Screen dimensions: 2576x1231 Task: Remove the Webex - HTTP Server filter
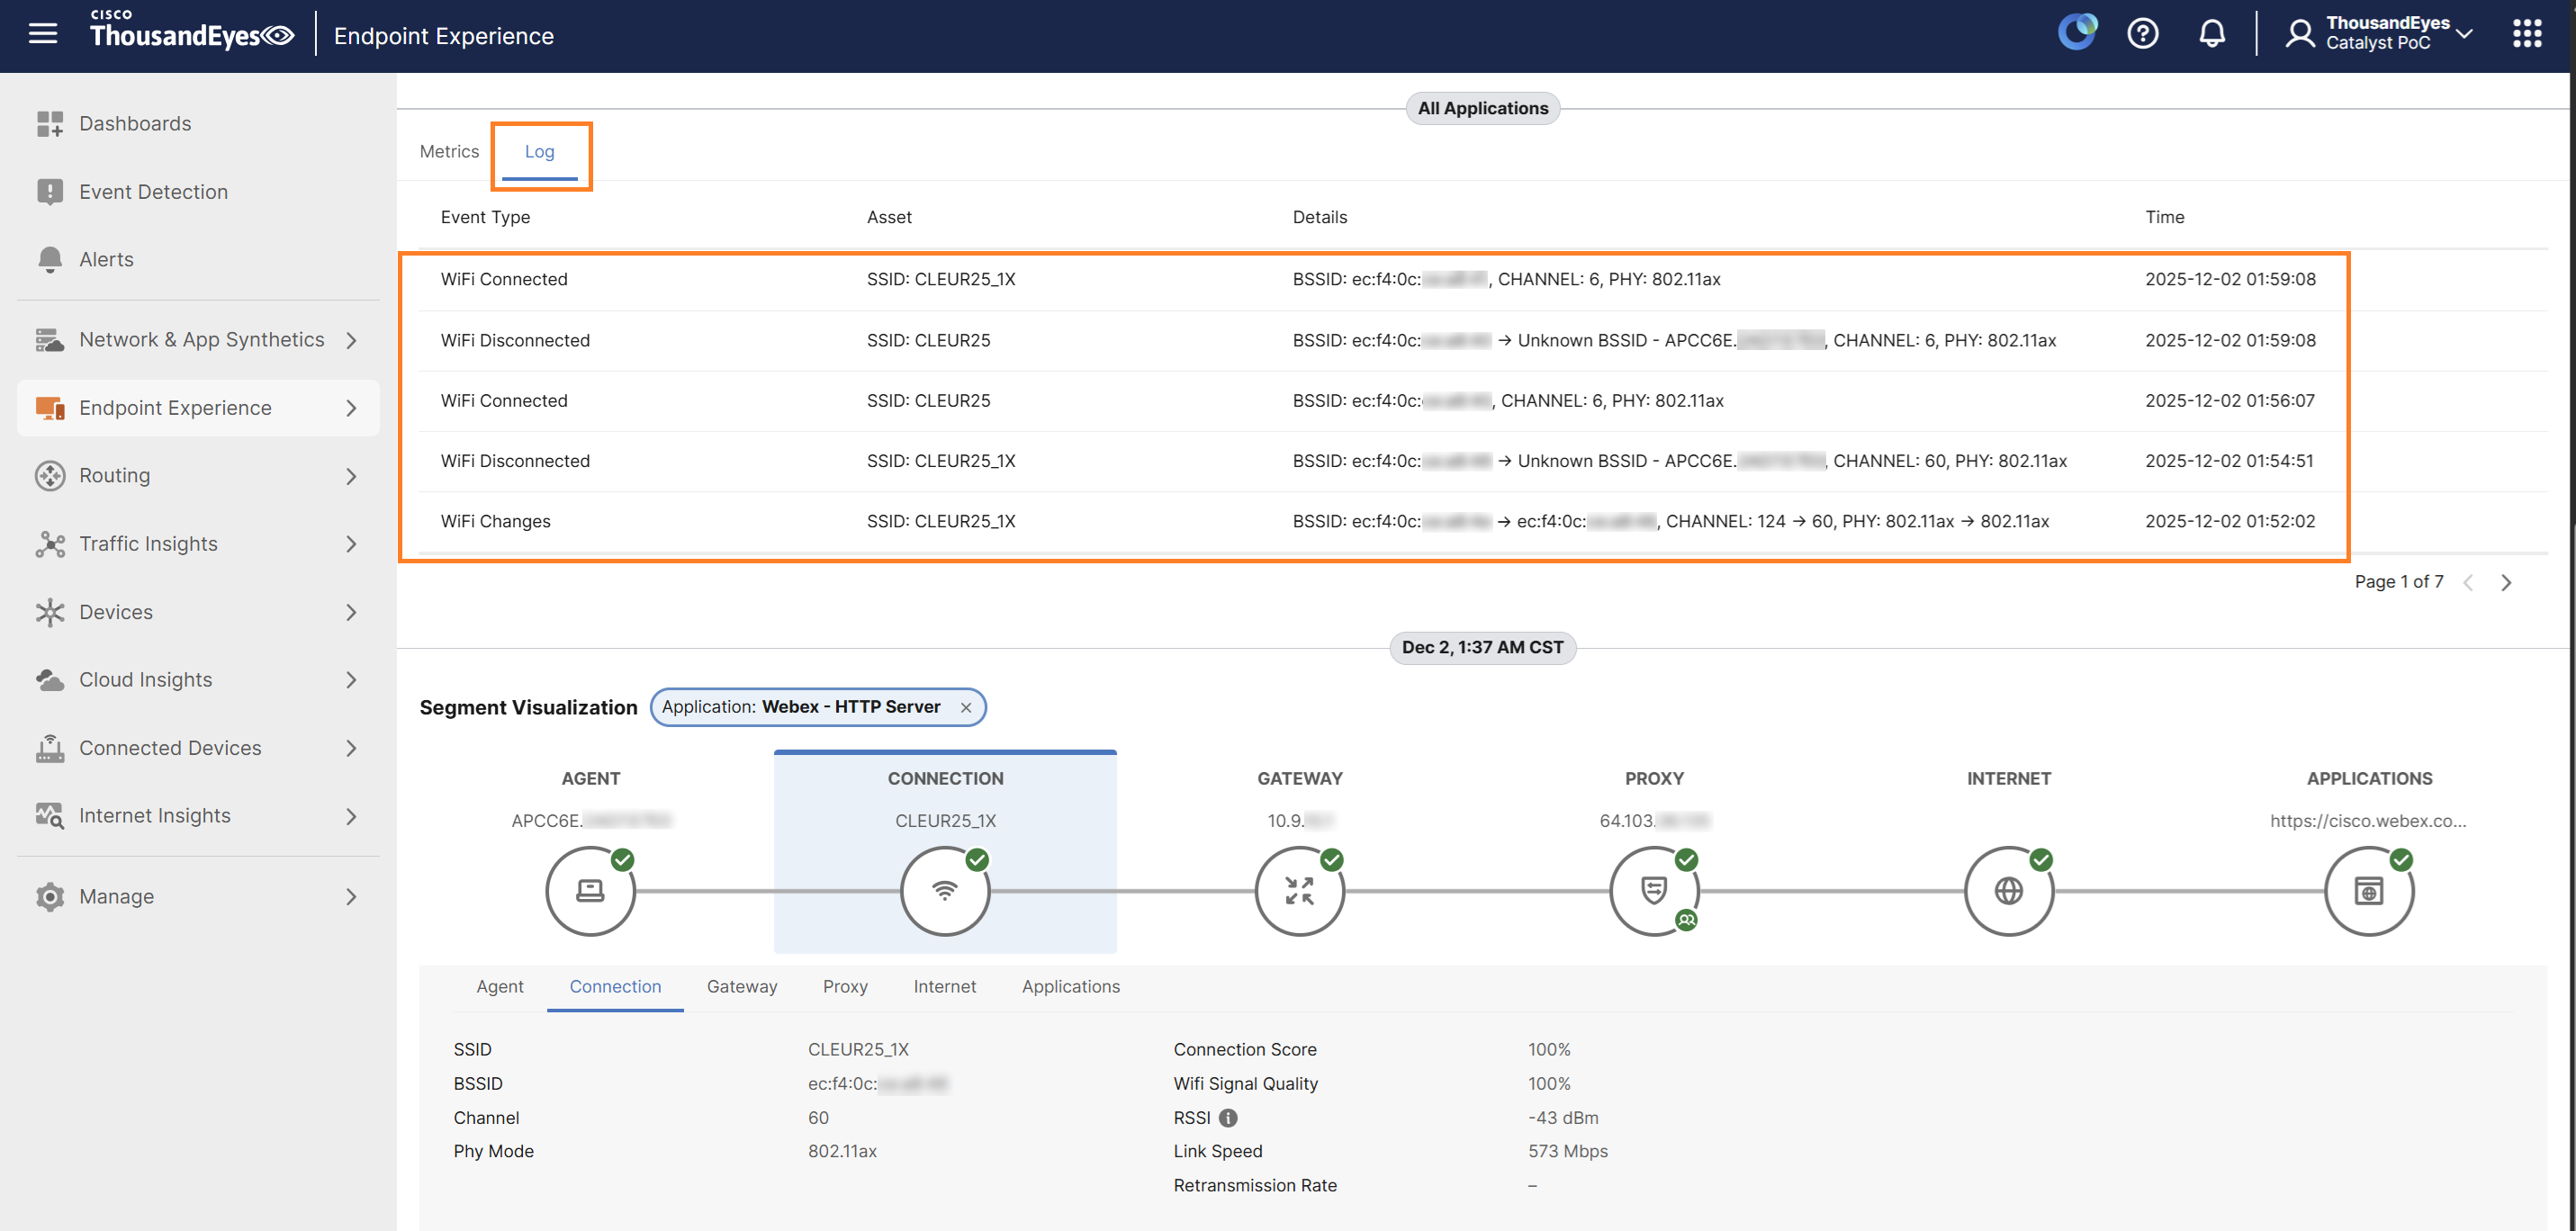(x=965, y=707)
